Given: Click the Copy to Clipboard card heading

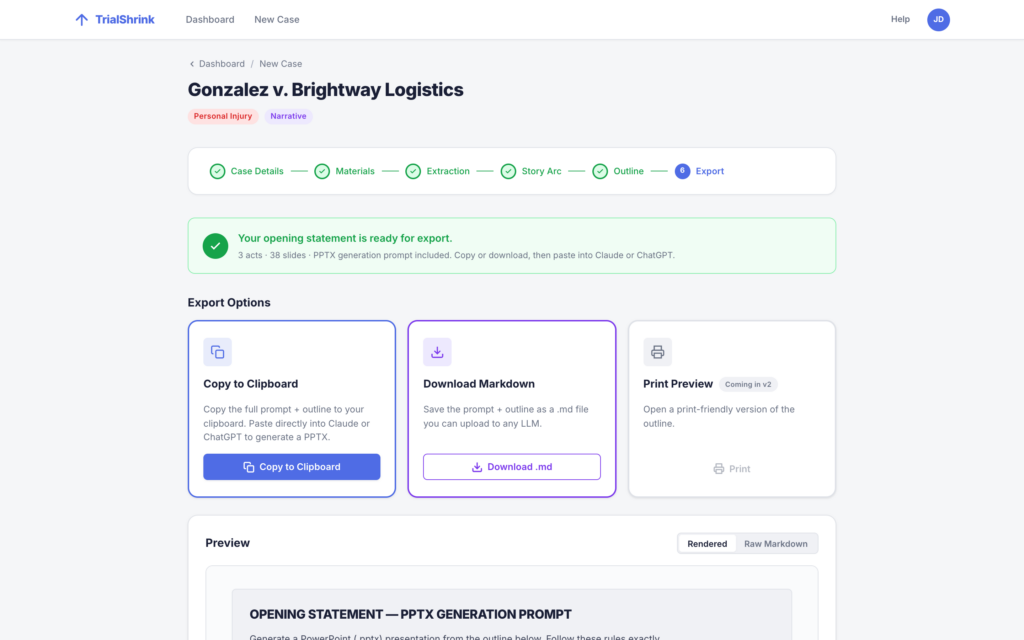Looking at the screenshot, I should [250, 384].
